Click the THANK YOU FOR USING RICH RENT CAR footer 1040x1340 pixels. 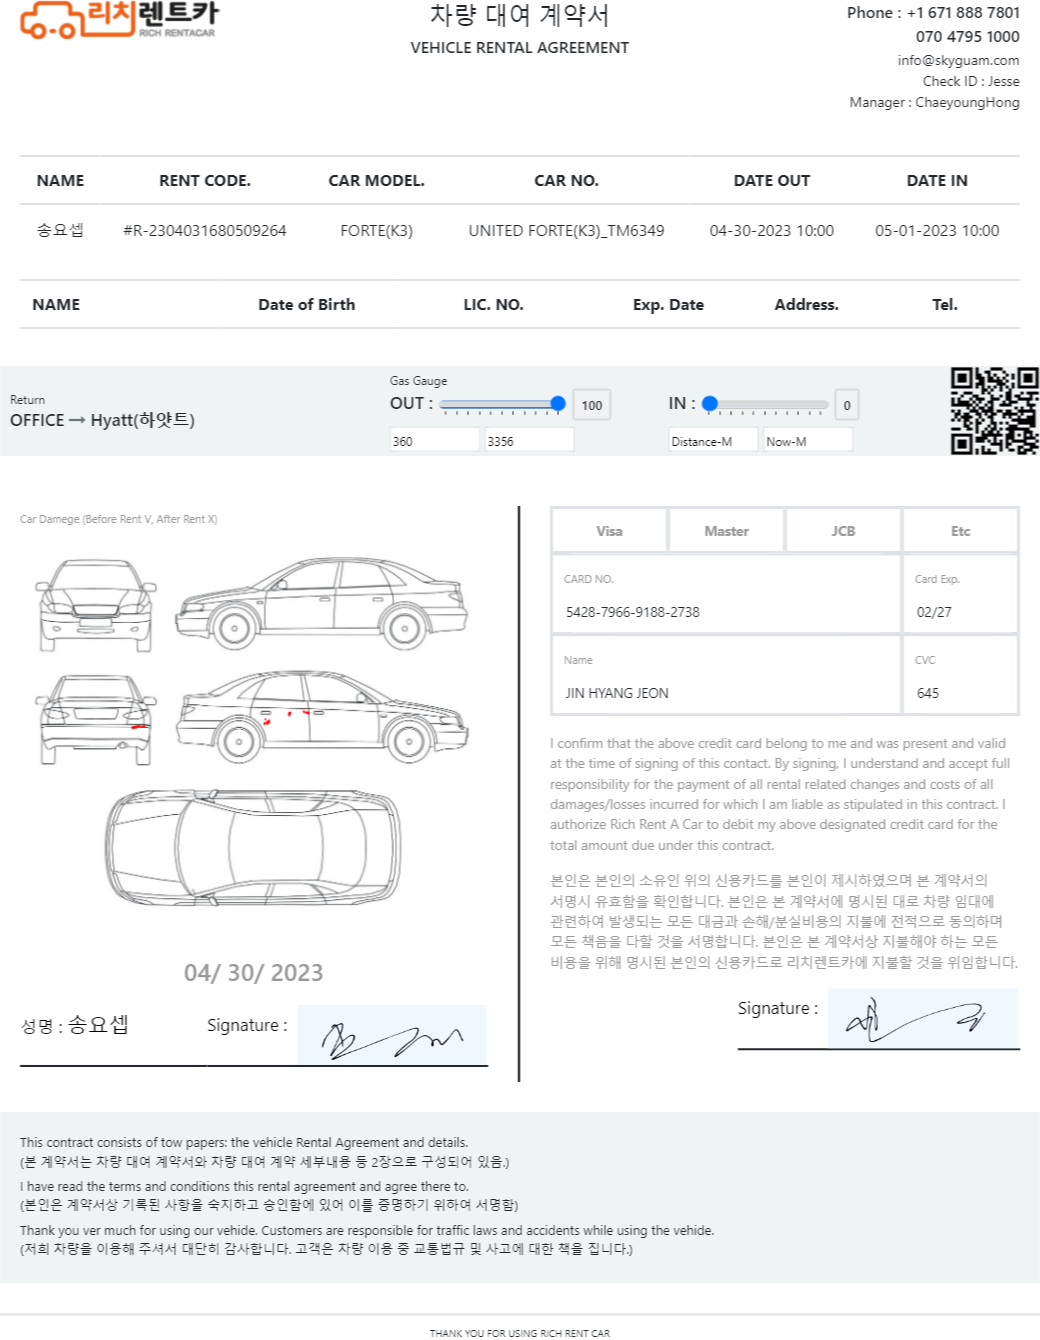point(519,1333)
